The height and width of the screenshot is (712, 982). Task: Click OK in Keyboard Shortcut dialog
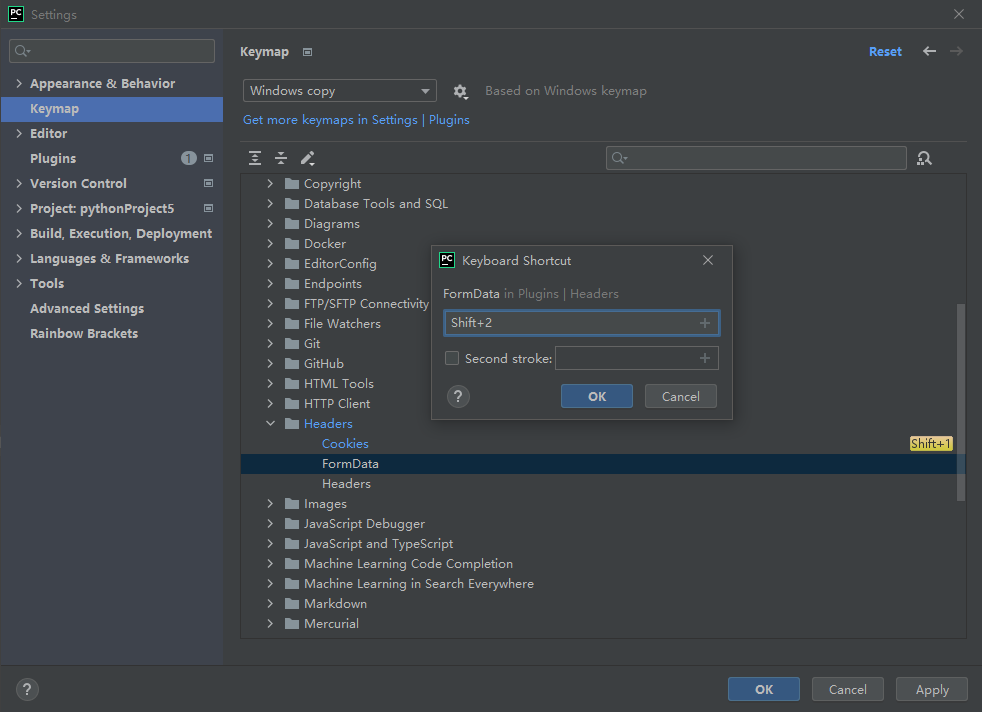[597, 396]
